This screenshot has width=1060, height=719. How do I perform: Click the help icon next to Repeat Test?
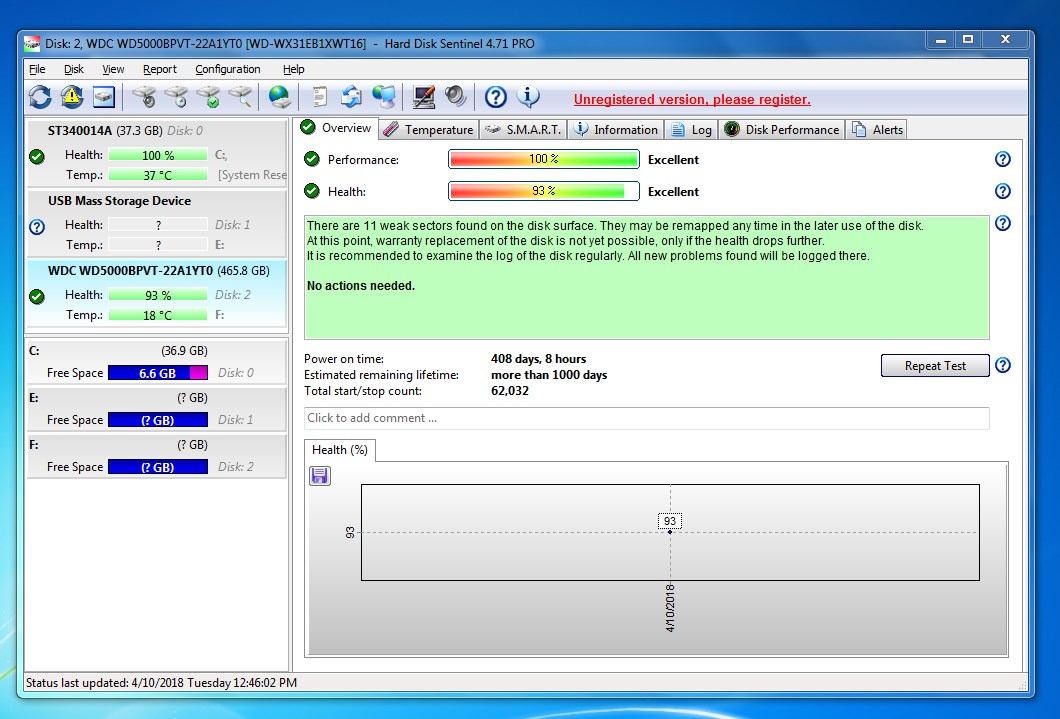pos(1003,365)
